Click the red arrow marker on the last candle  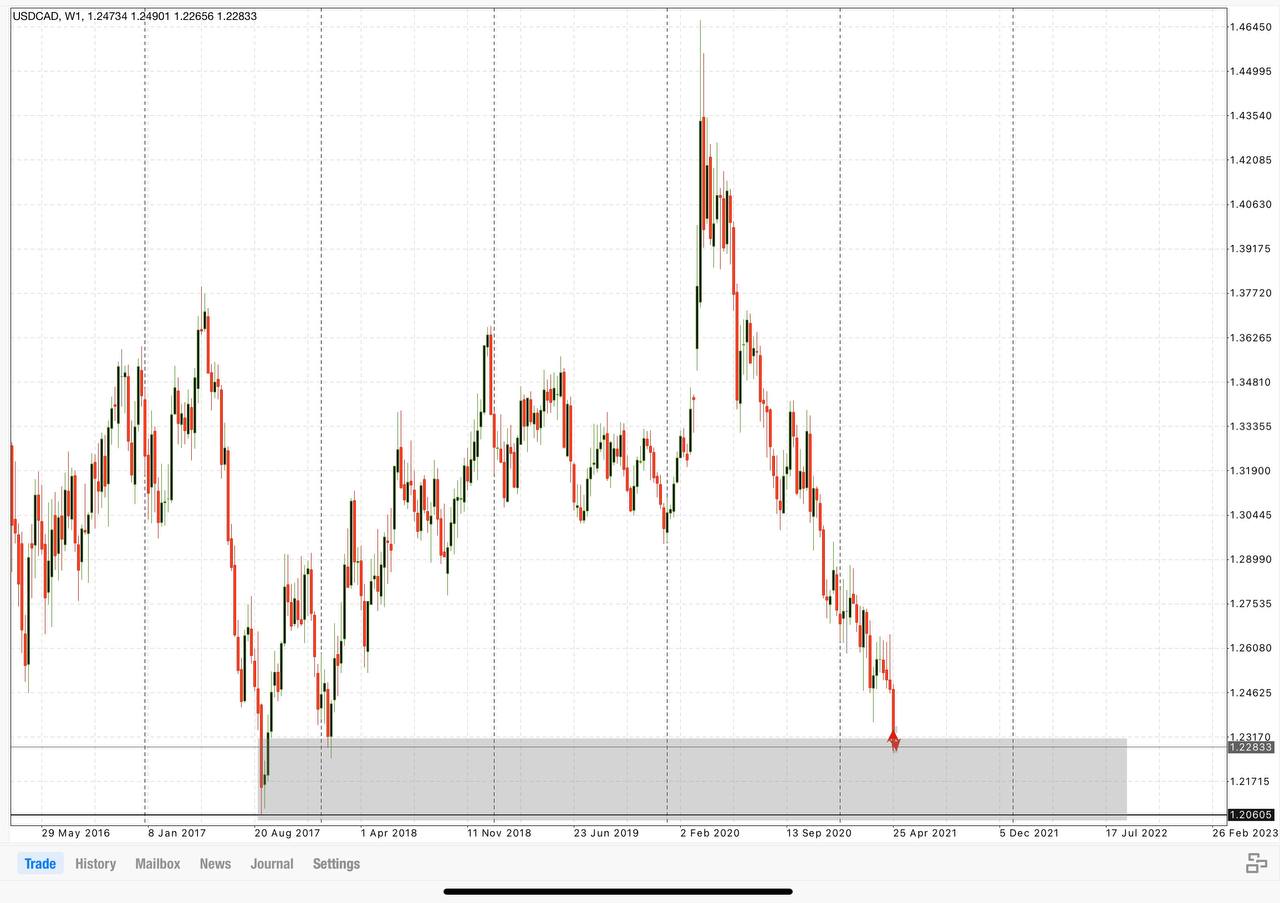pos(894,740)
